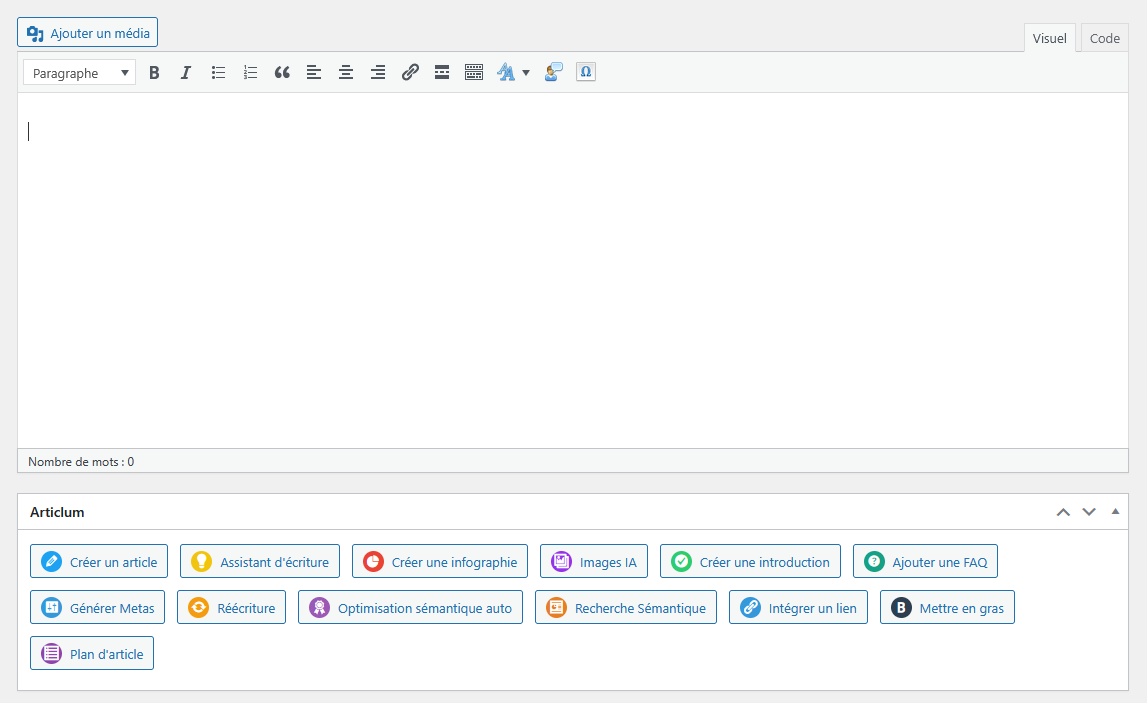The height and width of the screenshot is (703, 1147).
Task: Insert a bulleted list
Action: (218, 73)
